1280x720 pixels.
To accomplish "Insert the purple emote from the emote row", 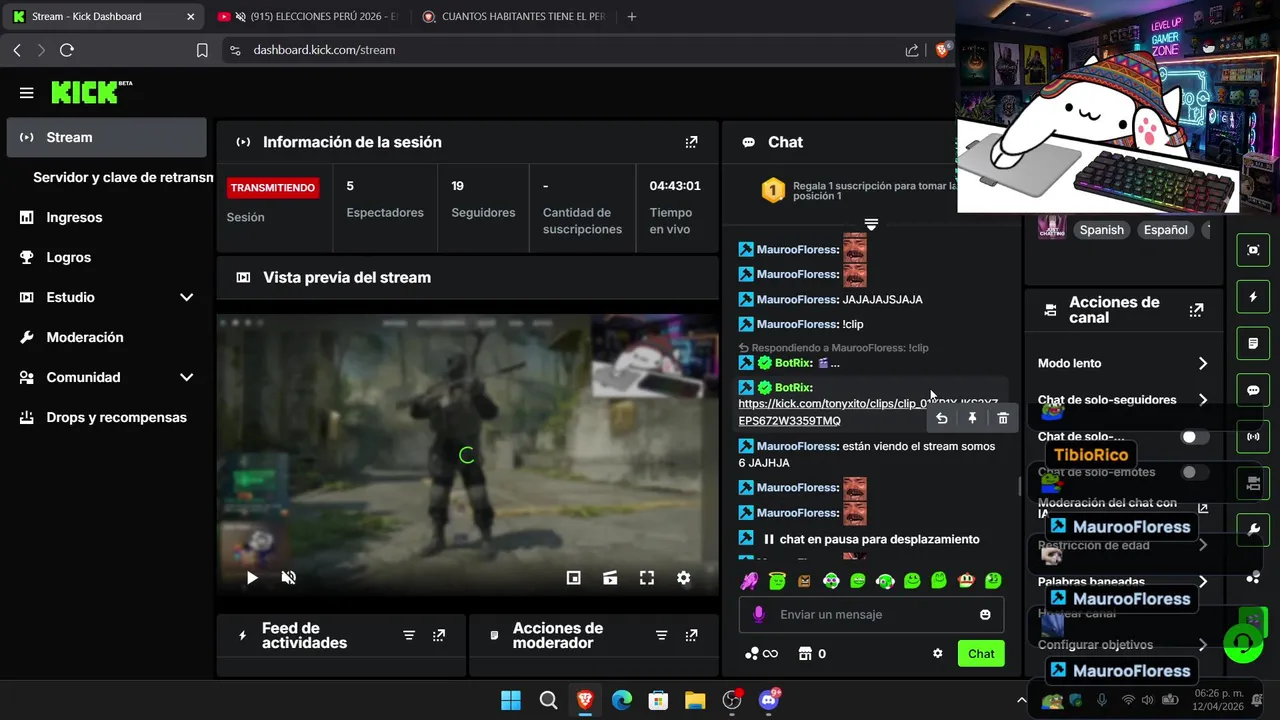I will point(749,580).
